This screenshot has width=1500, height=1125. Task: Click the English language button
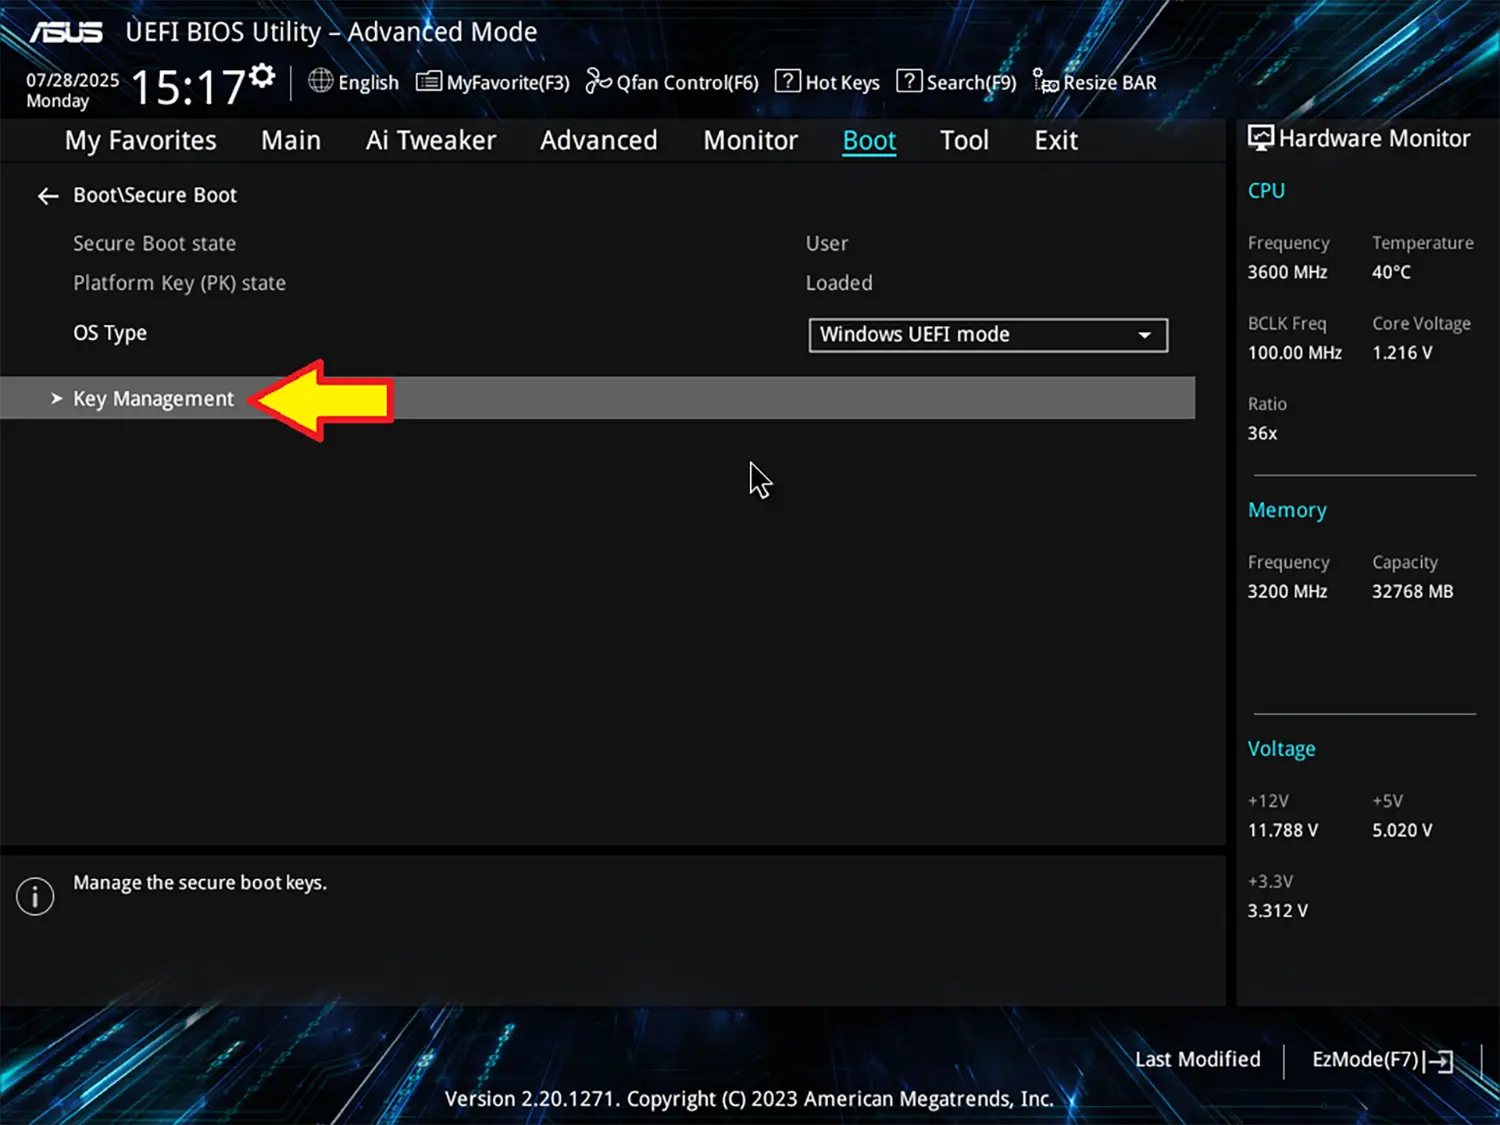368,83
